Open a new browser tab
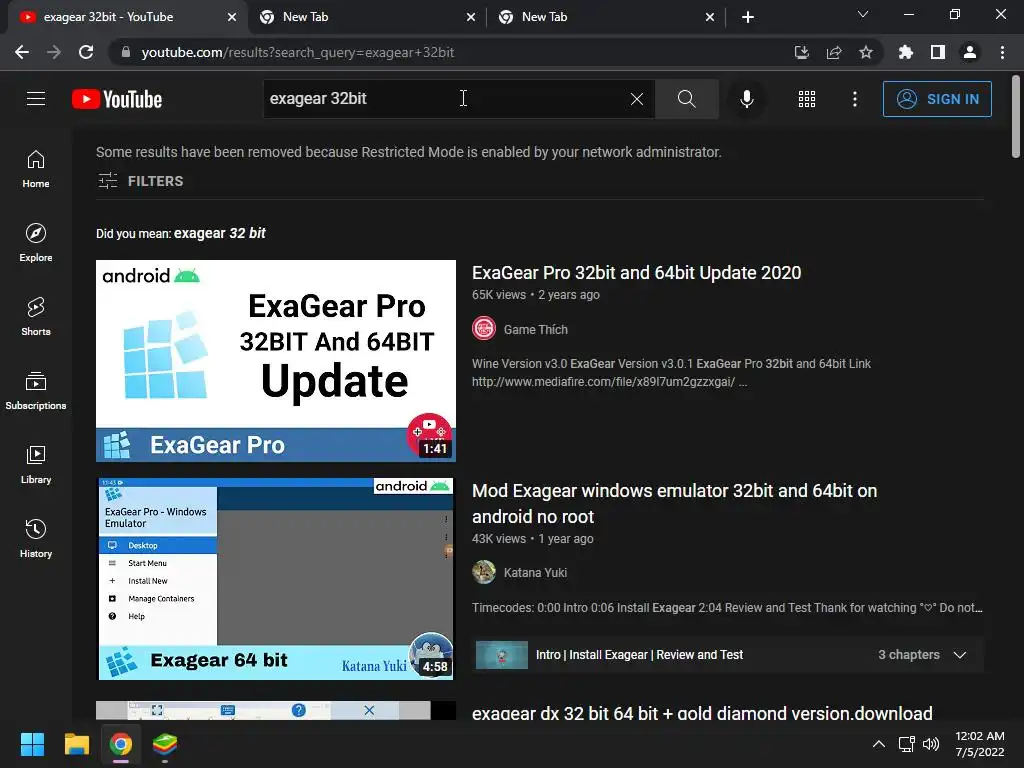The width and height of the screenshot is (1024, 768). click(x=748, y=18)
